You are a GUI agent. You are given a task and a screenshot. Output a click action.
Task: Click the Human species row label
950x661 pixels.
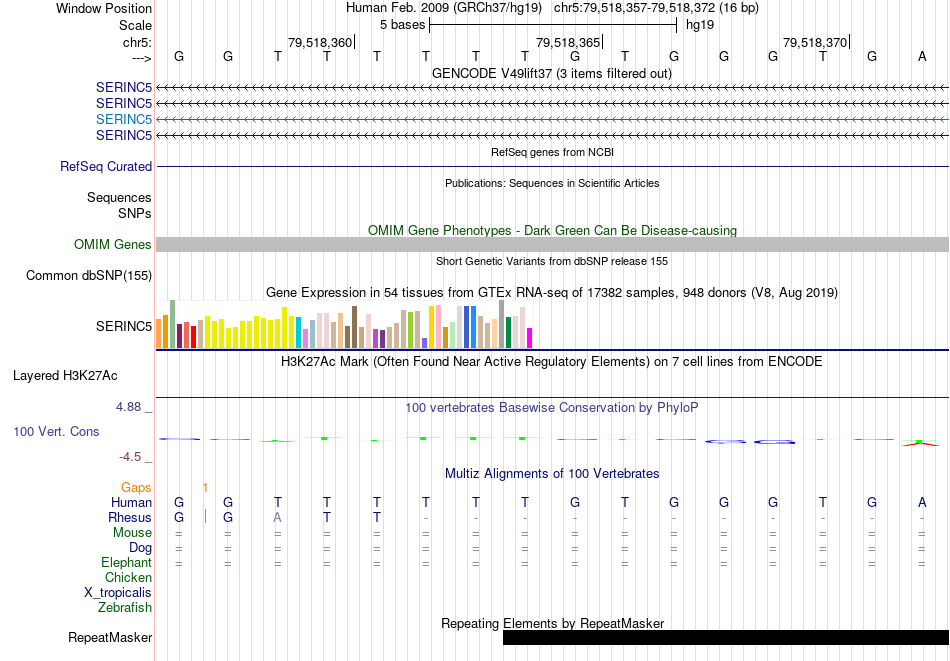pos(131,502)
